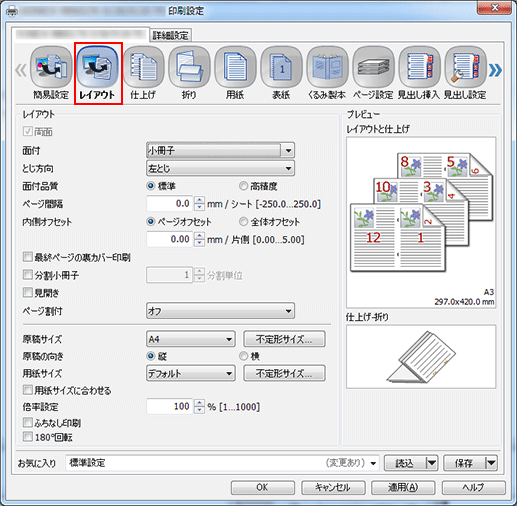
Task: Check 用紙サイズに合わせる option
Action: click(27, 390)
